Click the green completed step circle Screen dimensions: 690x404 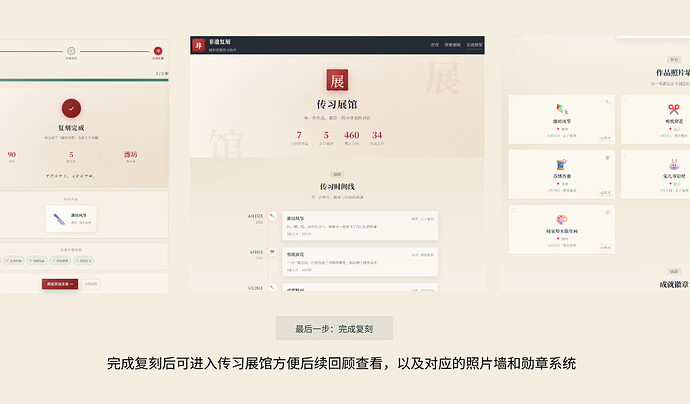(71, 51)
